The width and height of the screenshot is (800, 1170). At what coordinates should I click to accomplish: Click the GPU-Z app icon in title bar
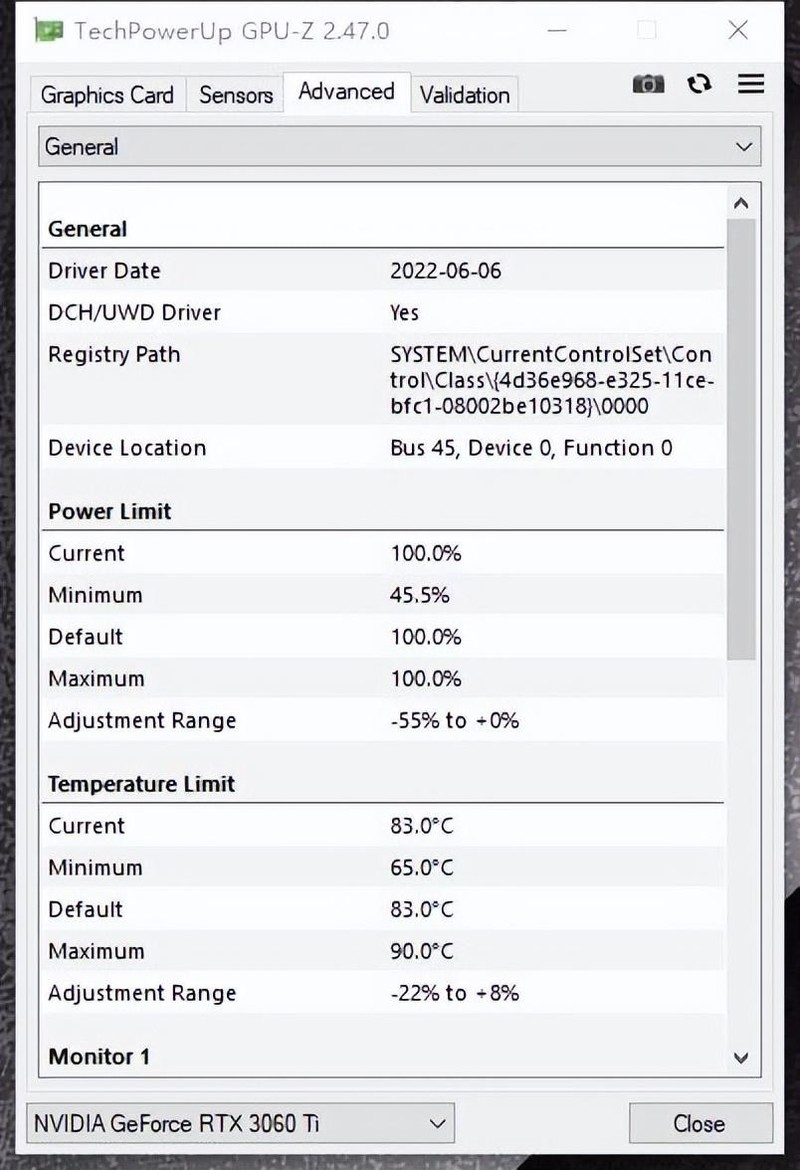[48, 30]
